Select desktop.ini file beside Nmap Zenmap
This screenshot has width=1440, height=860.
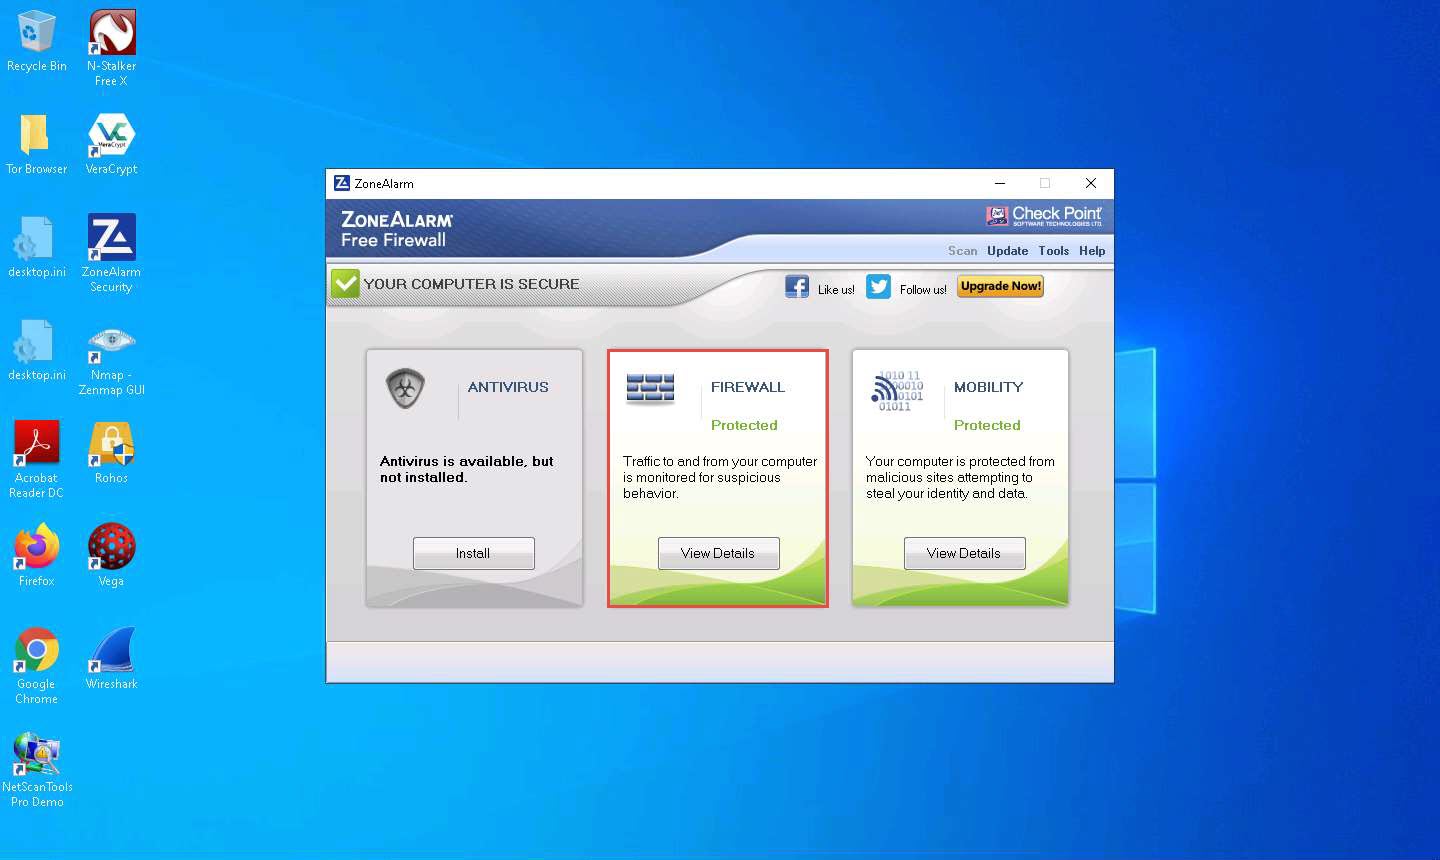(36, 350)
